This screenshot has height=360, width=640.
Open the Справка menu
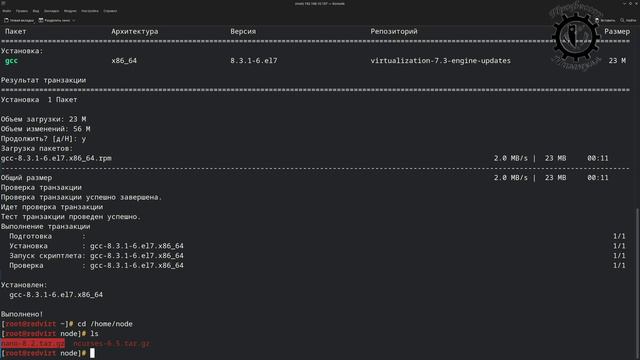coord(110,11)
